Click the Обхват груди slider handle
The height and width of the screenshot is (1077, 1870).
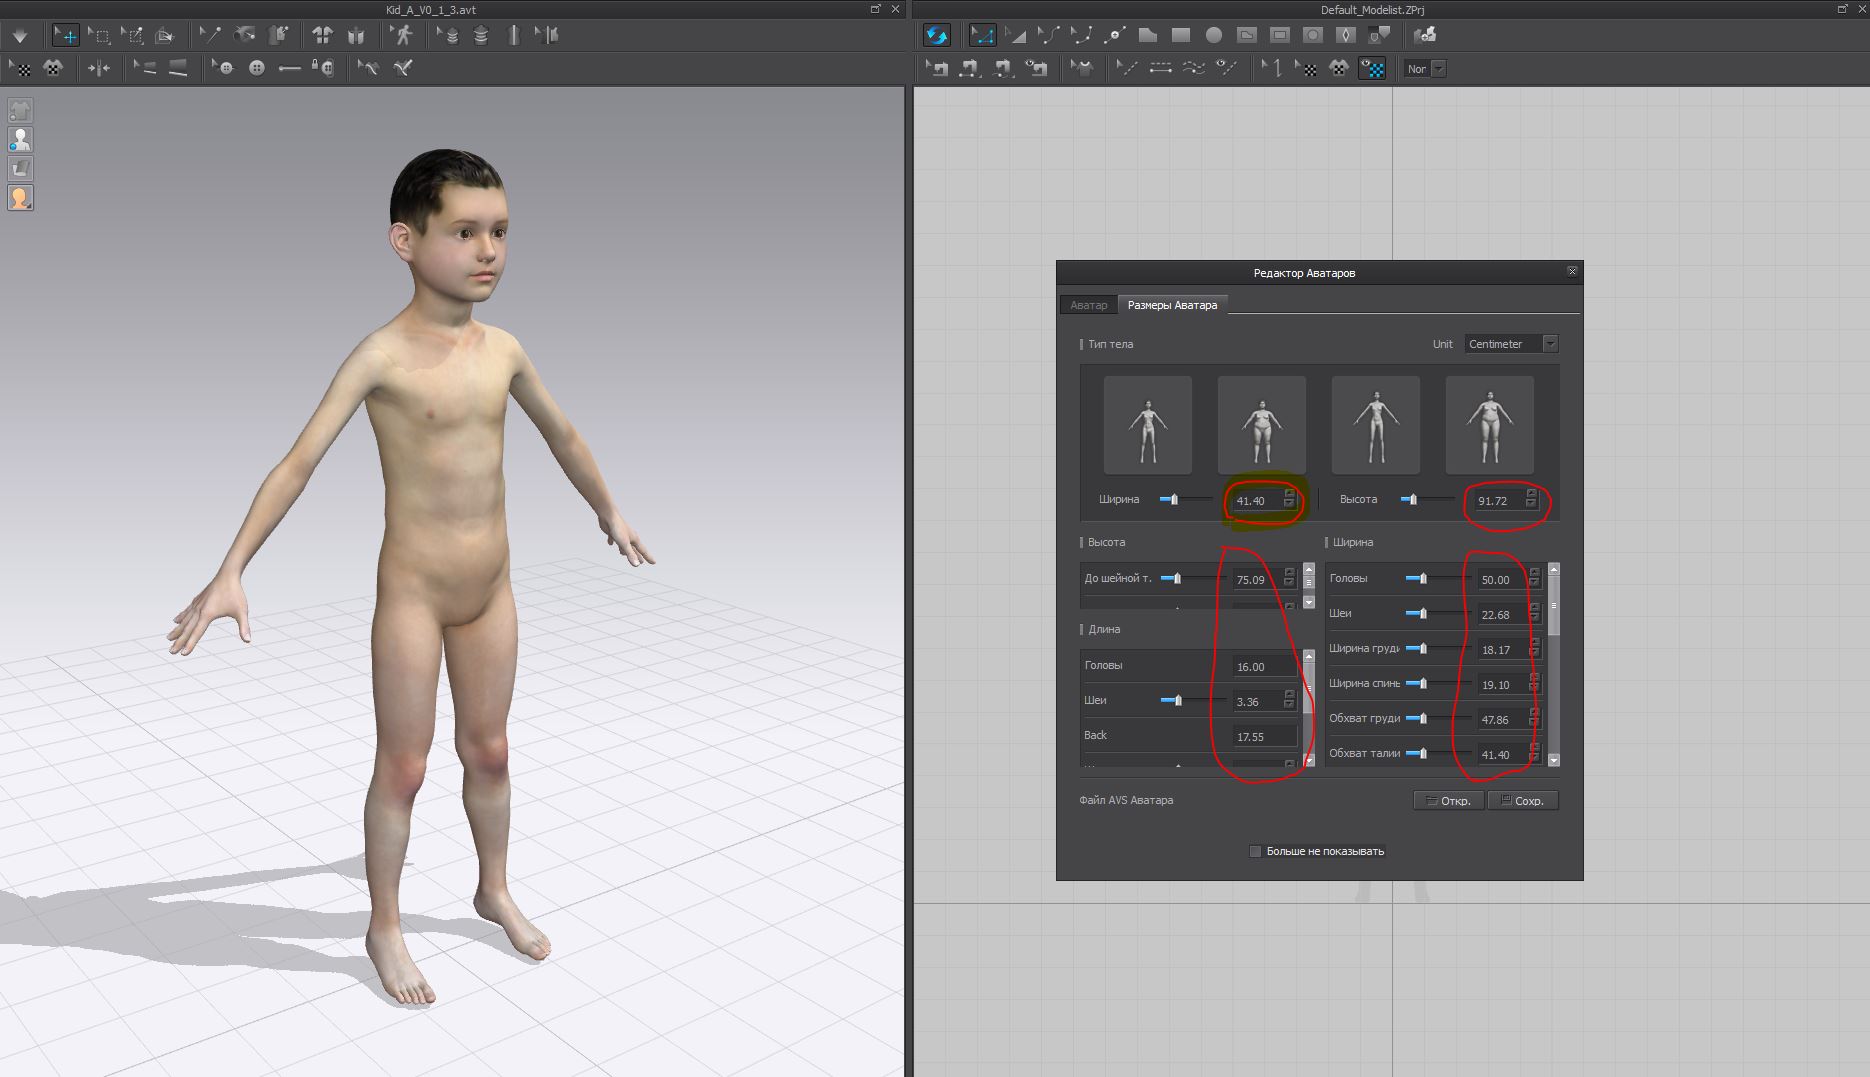(x=1423, y=718)
